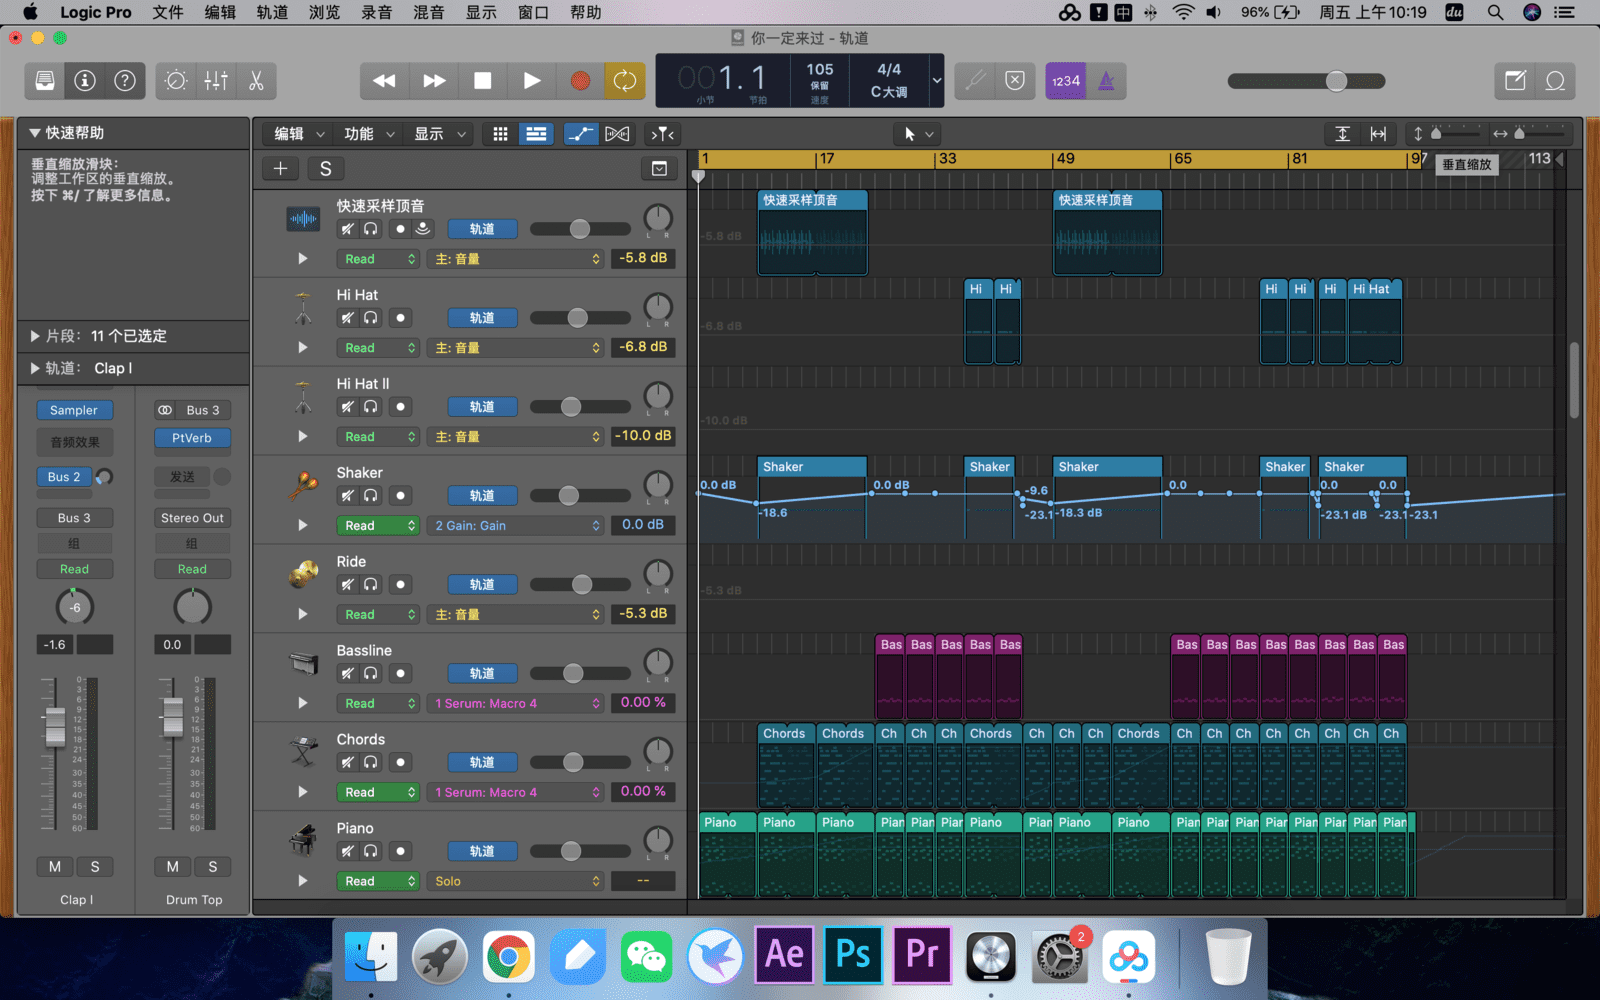Expand the 片段 region inspector section
Image resolution: width=1600 pixels, height=1000 pixels.
(35, 336)
